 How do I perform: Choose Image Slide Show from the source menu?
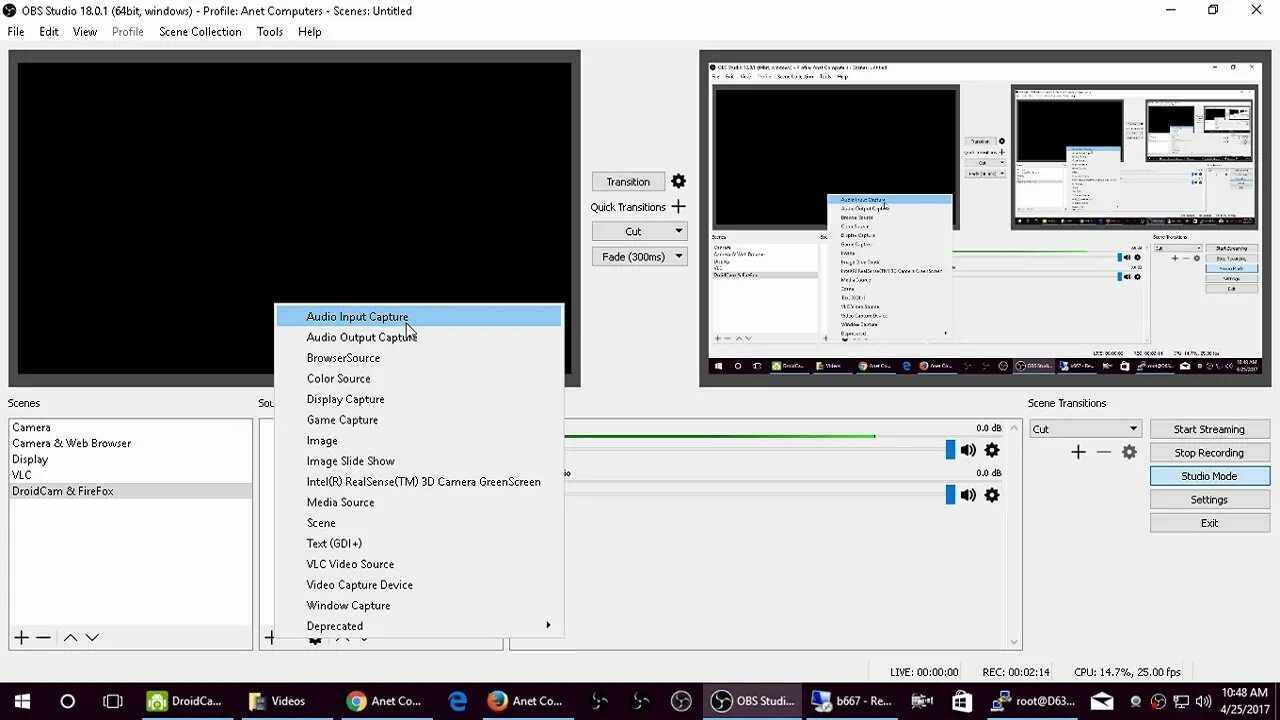click(x=420, y=461)
